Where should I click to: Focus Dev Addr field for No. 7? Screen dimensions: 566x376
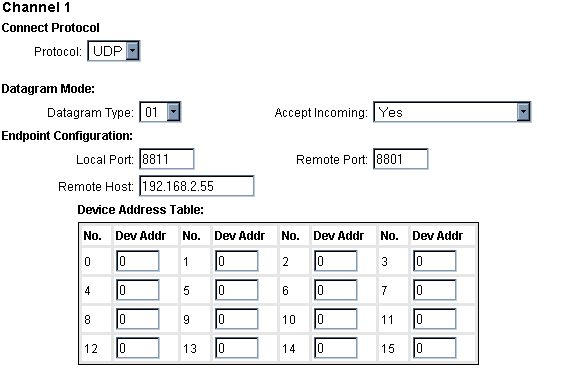(435, 290)
